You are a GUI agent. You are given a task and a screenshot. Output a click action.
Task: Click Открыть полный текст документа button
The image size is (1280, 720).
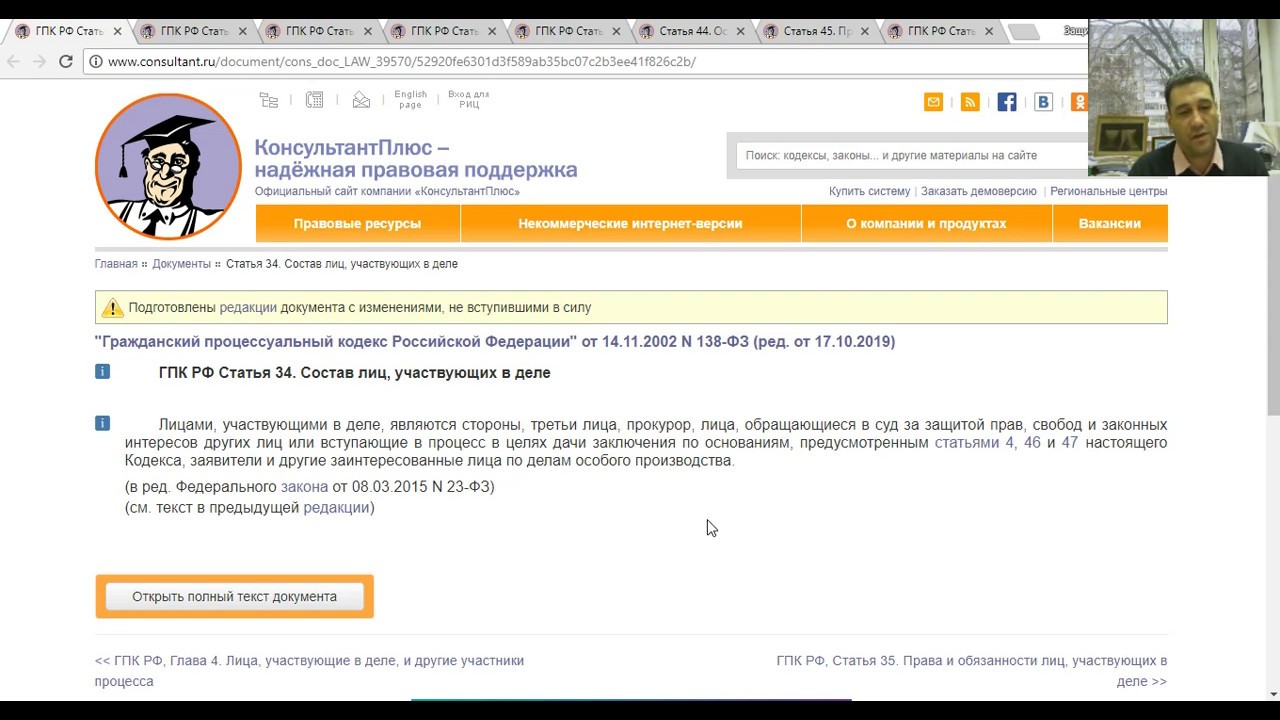tap(234, 596)
